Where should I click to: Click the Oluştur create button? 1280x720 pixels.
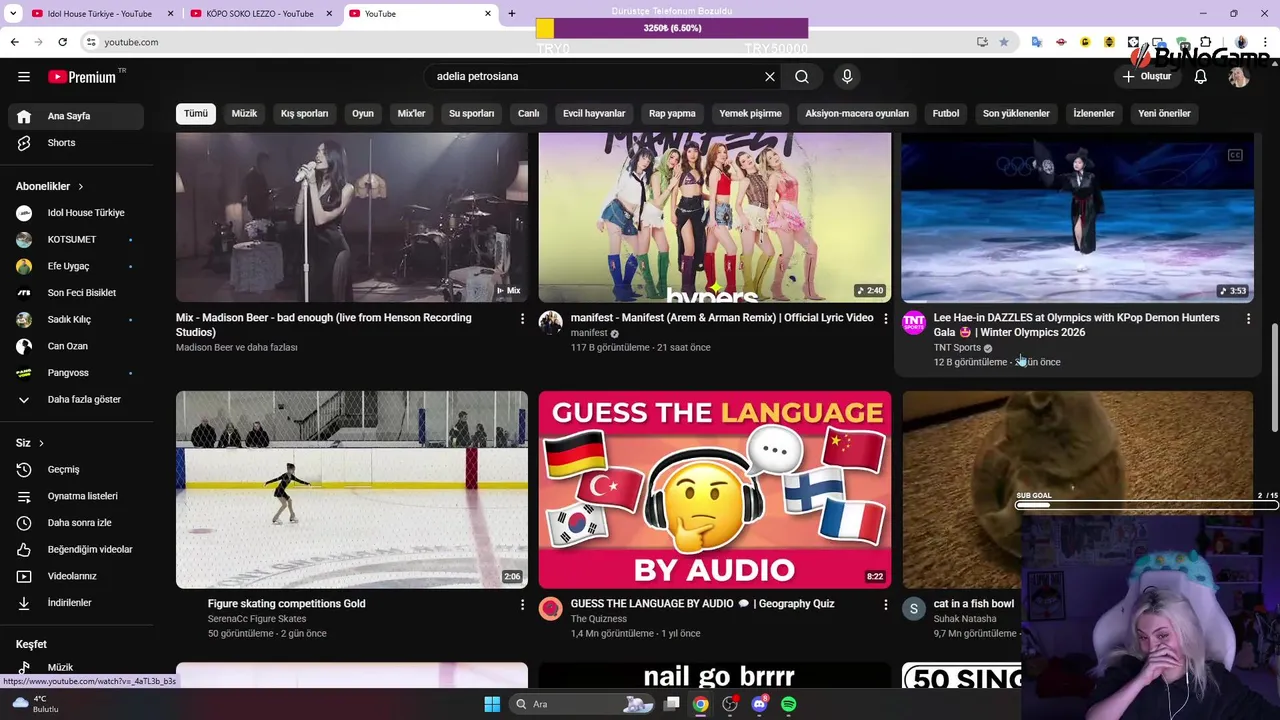1147,76
